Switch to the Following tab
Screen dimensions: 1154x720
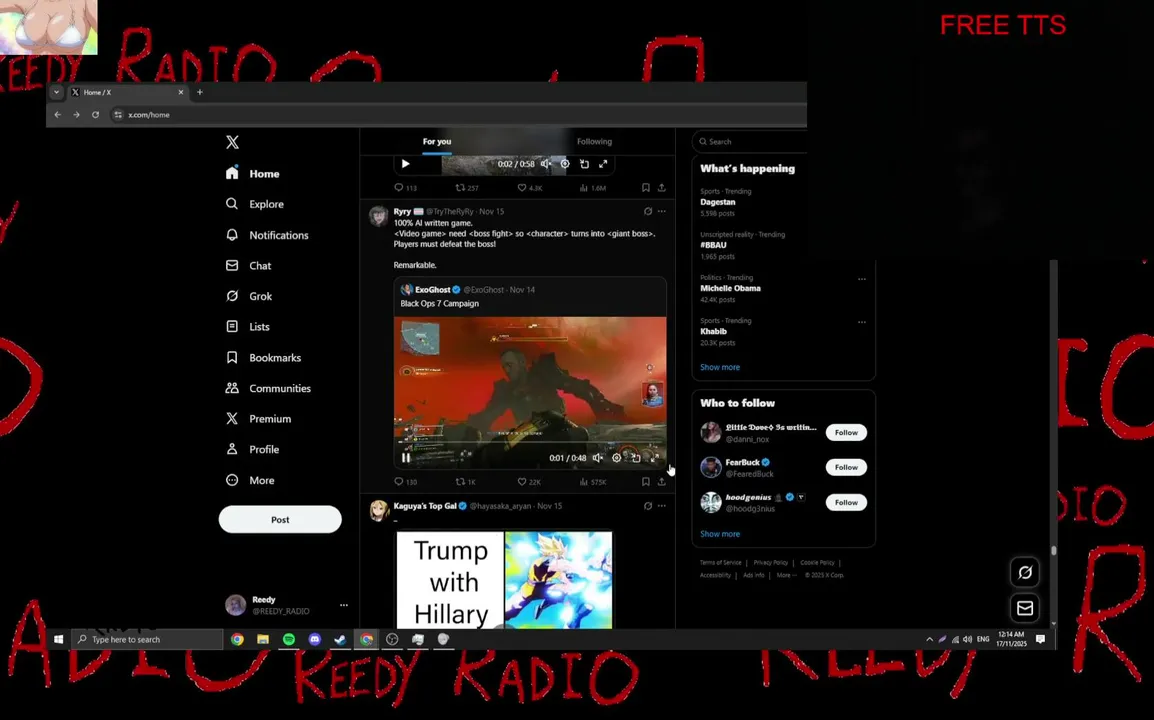[x=595, y=141]
